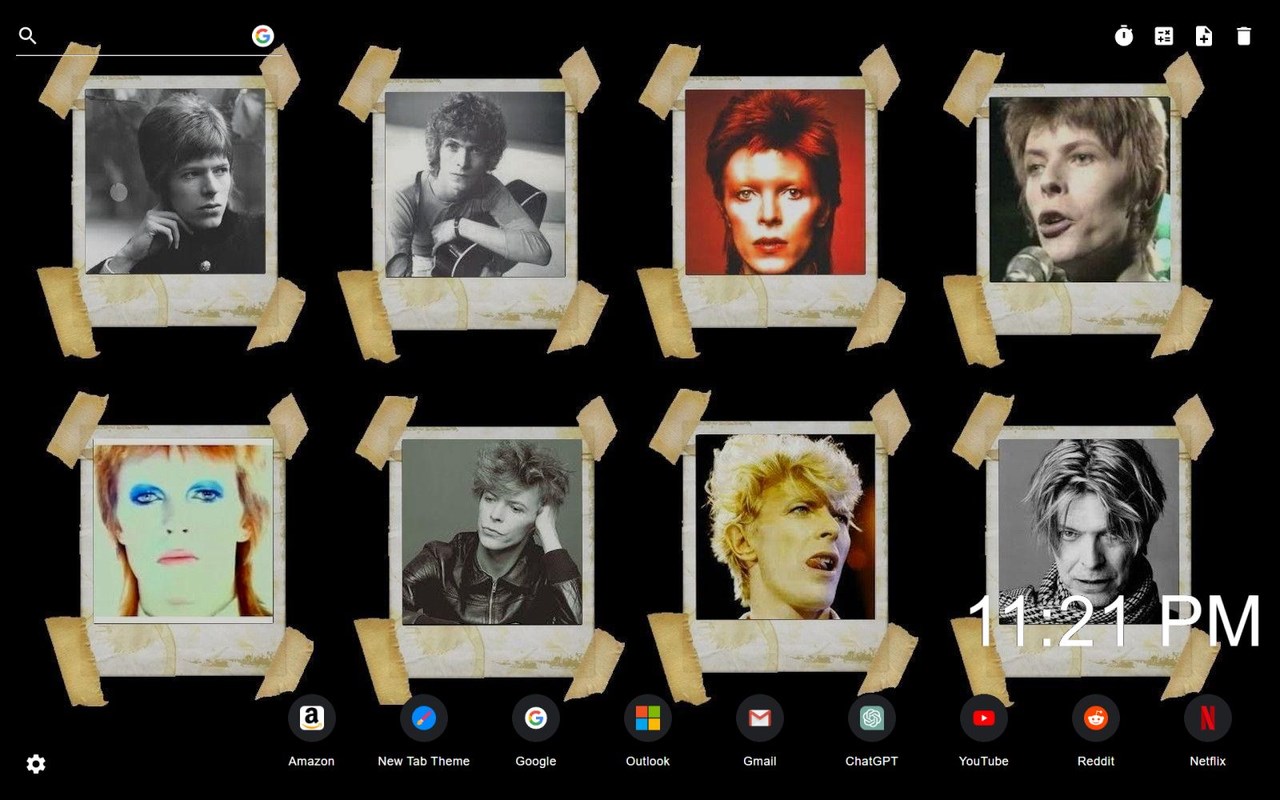1280x800 pixels.
Task: Open the Outlook shortcut icon
Action: 648,718
